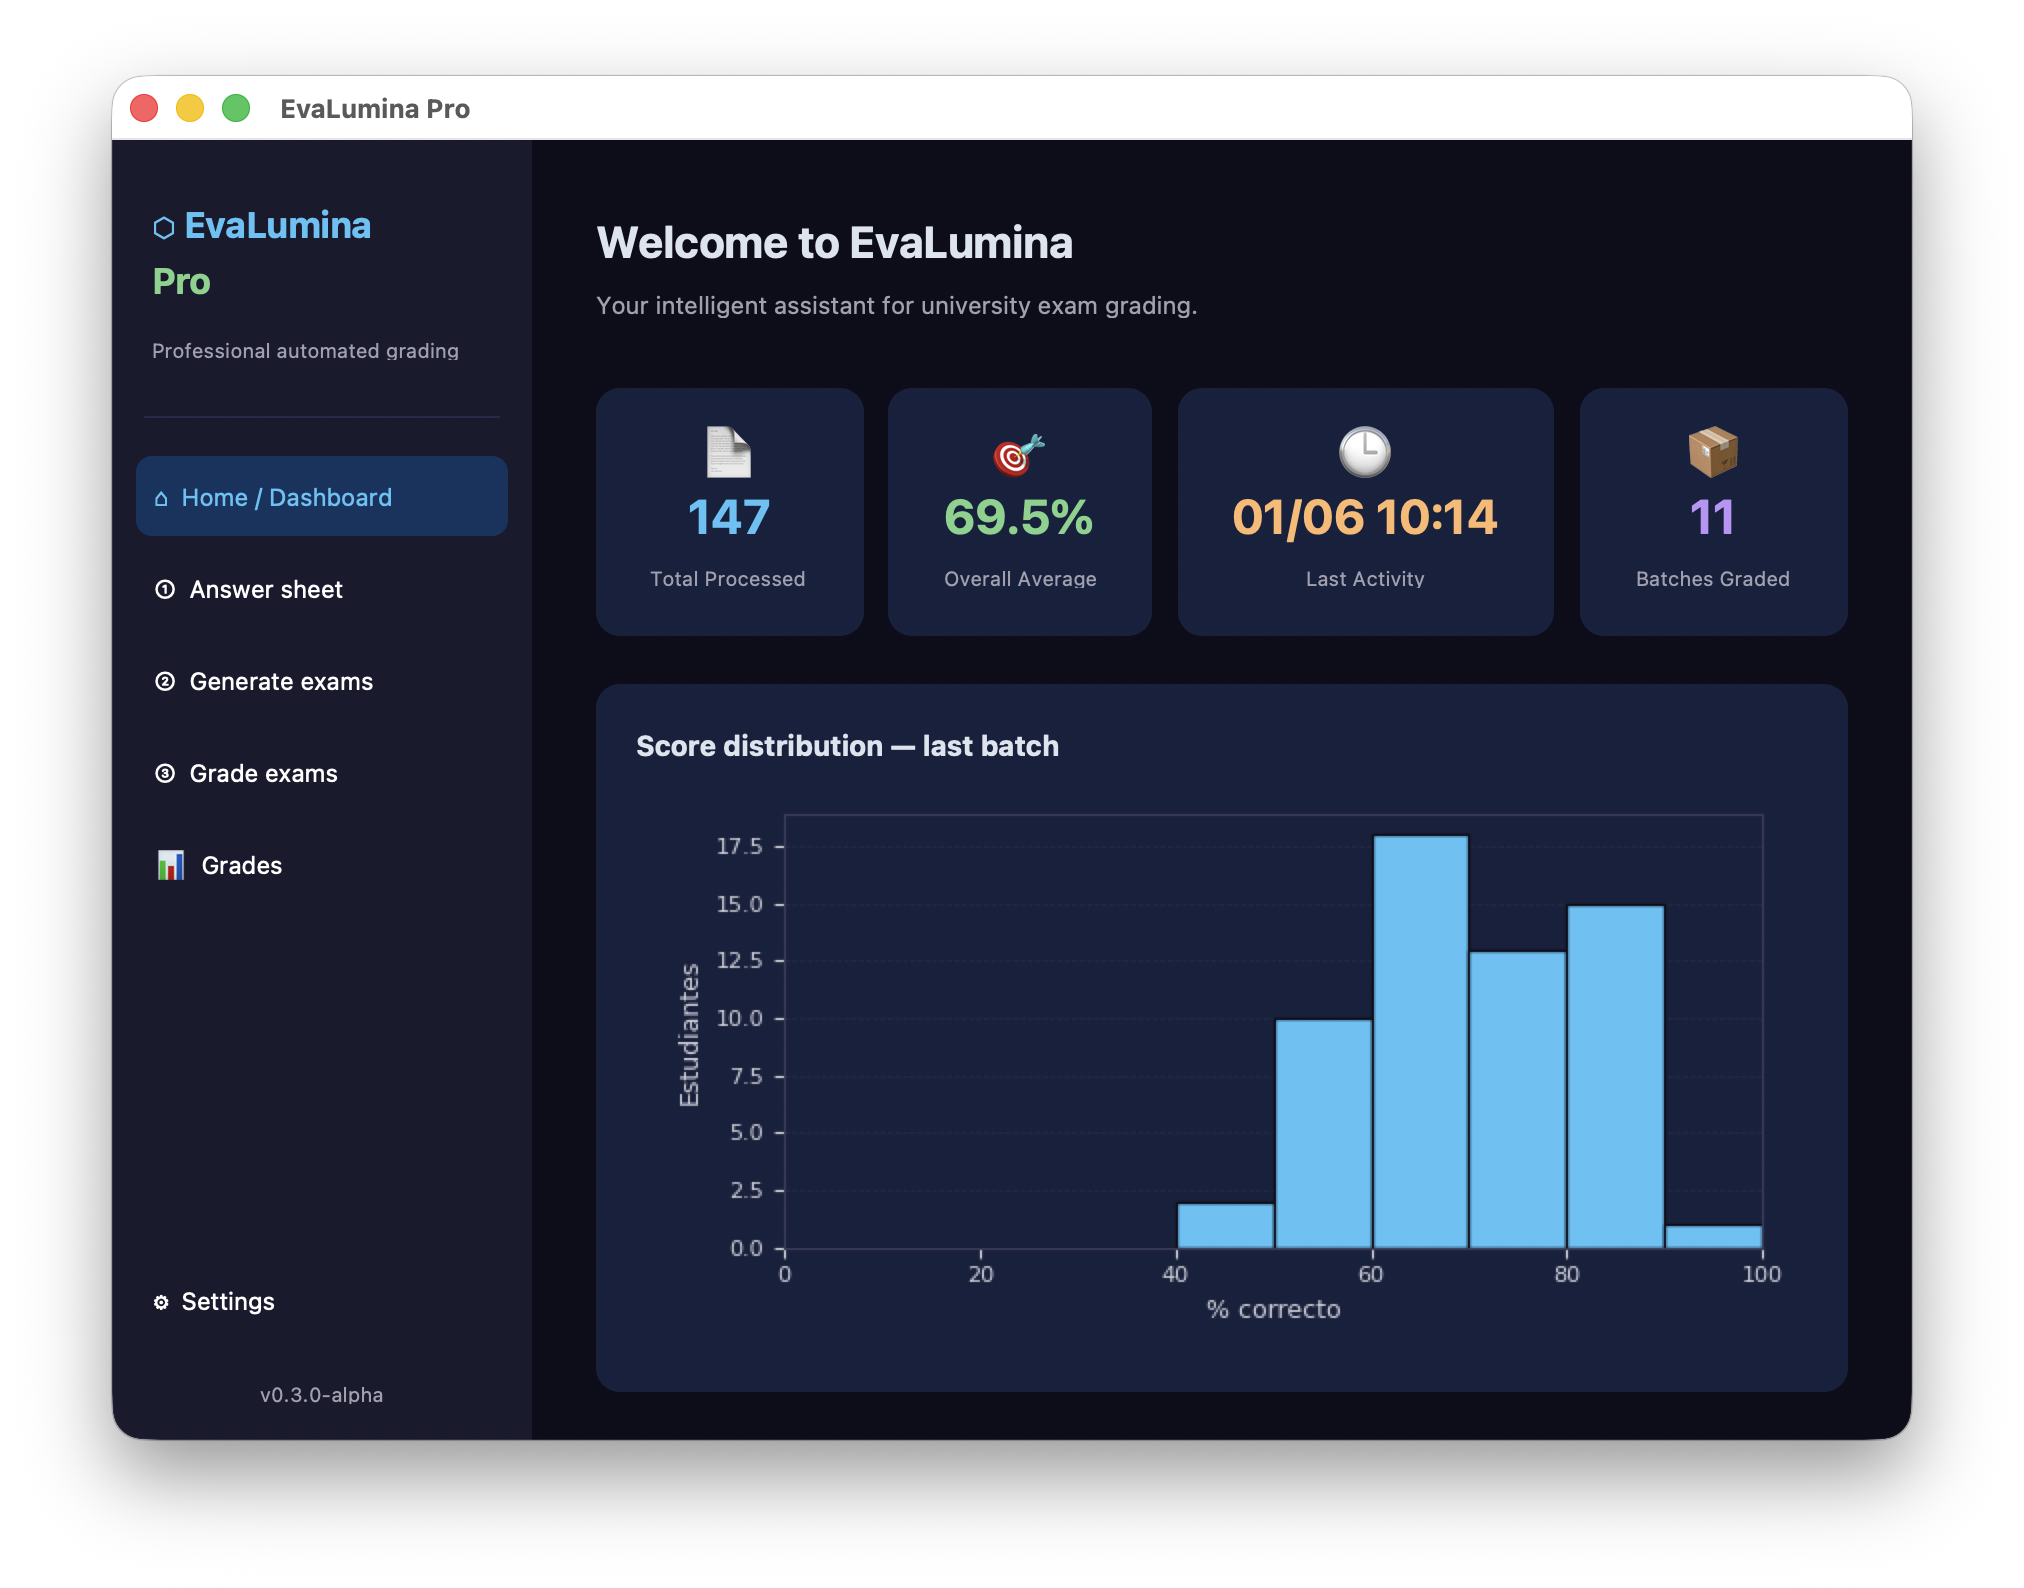Click the tallest histogram bar for 60–70
The height and width of the screenshot is (1588, 2024).
pyautogui.click(x=1420, y=1042)
